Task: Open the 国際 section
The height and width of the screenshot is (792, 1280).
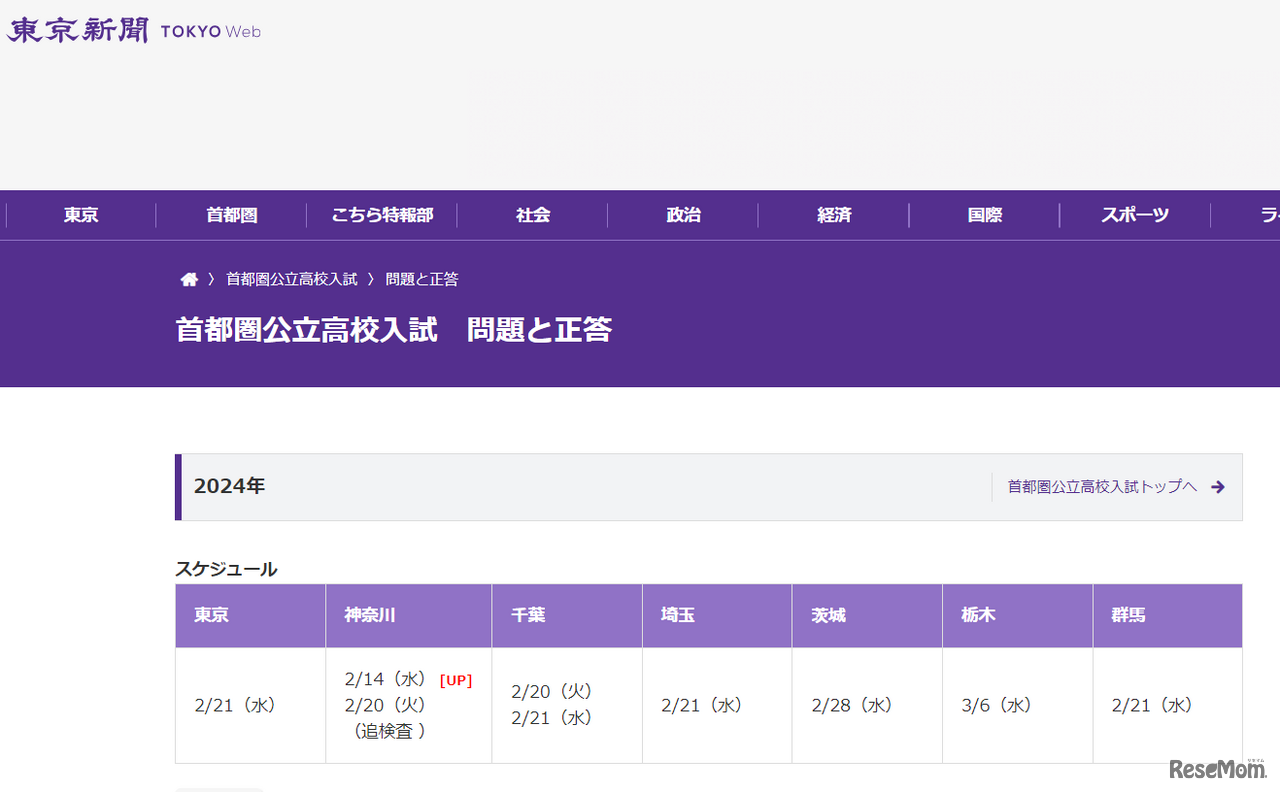Action: [x=984, y=215]
